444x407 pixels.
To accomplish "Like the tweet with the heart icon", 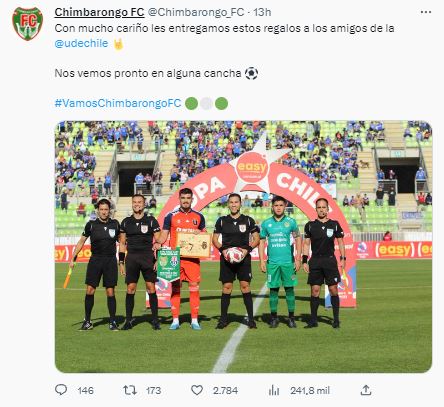I will pyautogui.click(x=197, y=390).
